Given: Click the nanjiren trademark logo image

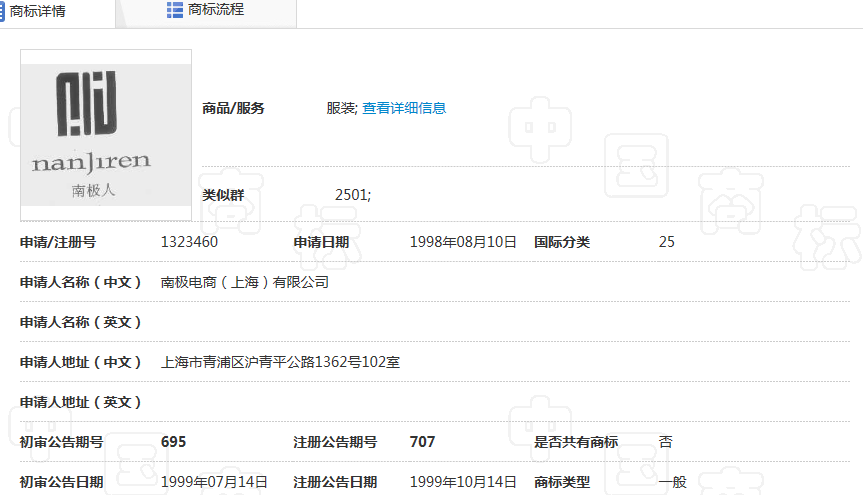Looking at the screenshot, I should [x=106, y=135].
